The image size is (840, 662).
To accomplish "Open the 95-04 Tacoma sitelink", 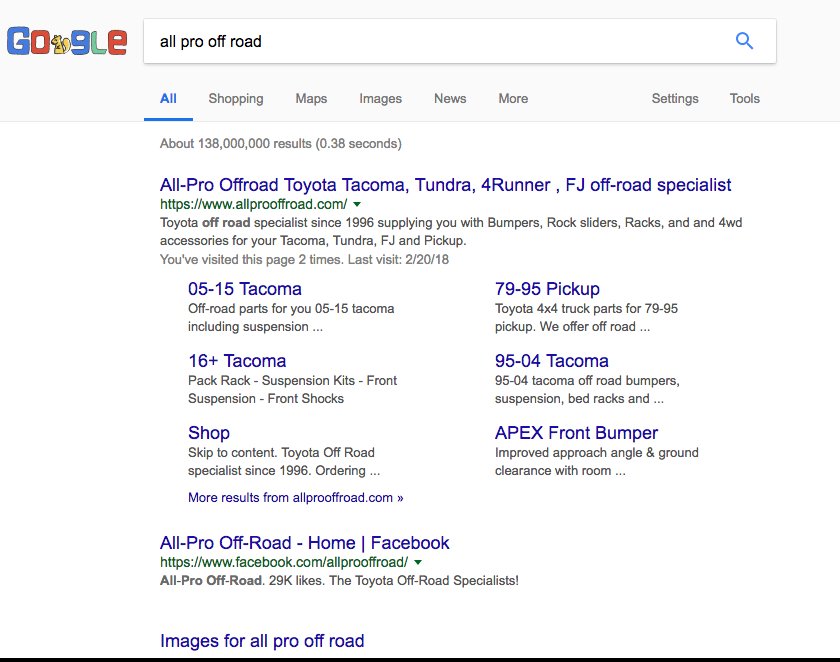I will (551, 360).
